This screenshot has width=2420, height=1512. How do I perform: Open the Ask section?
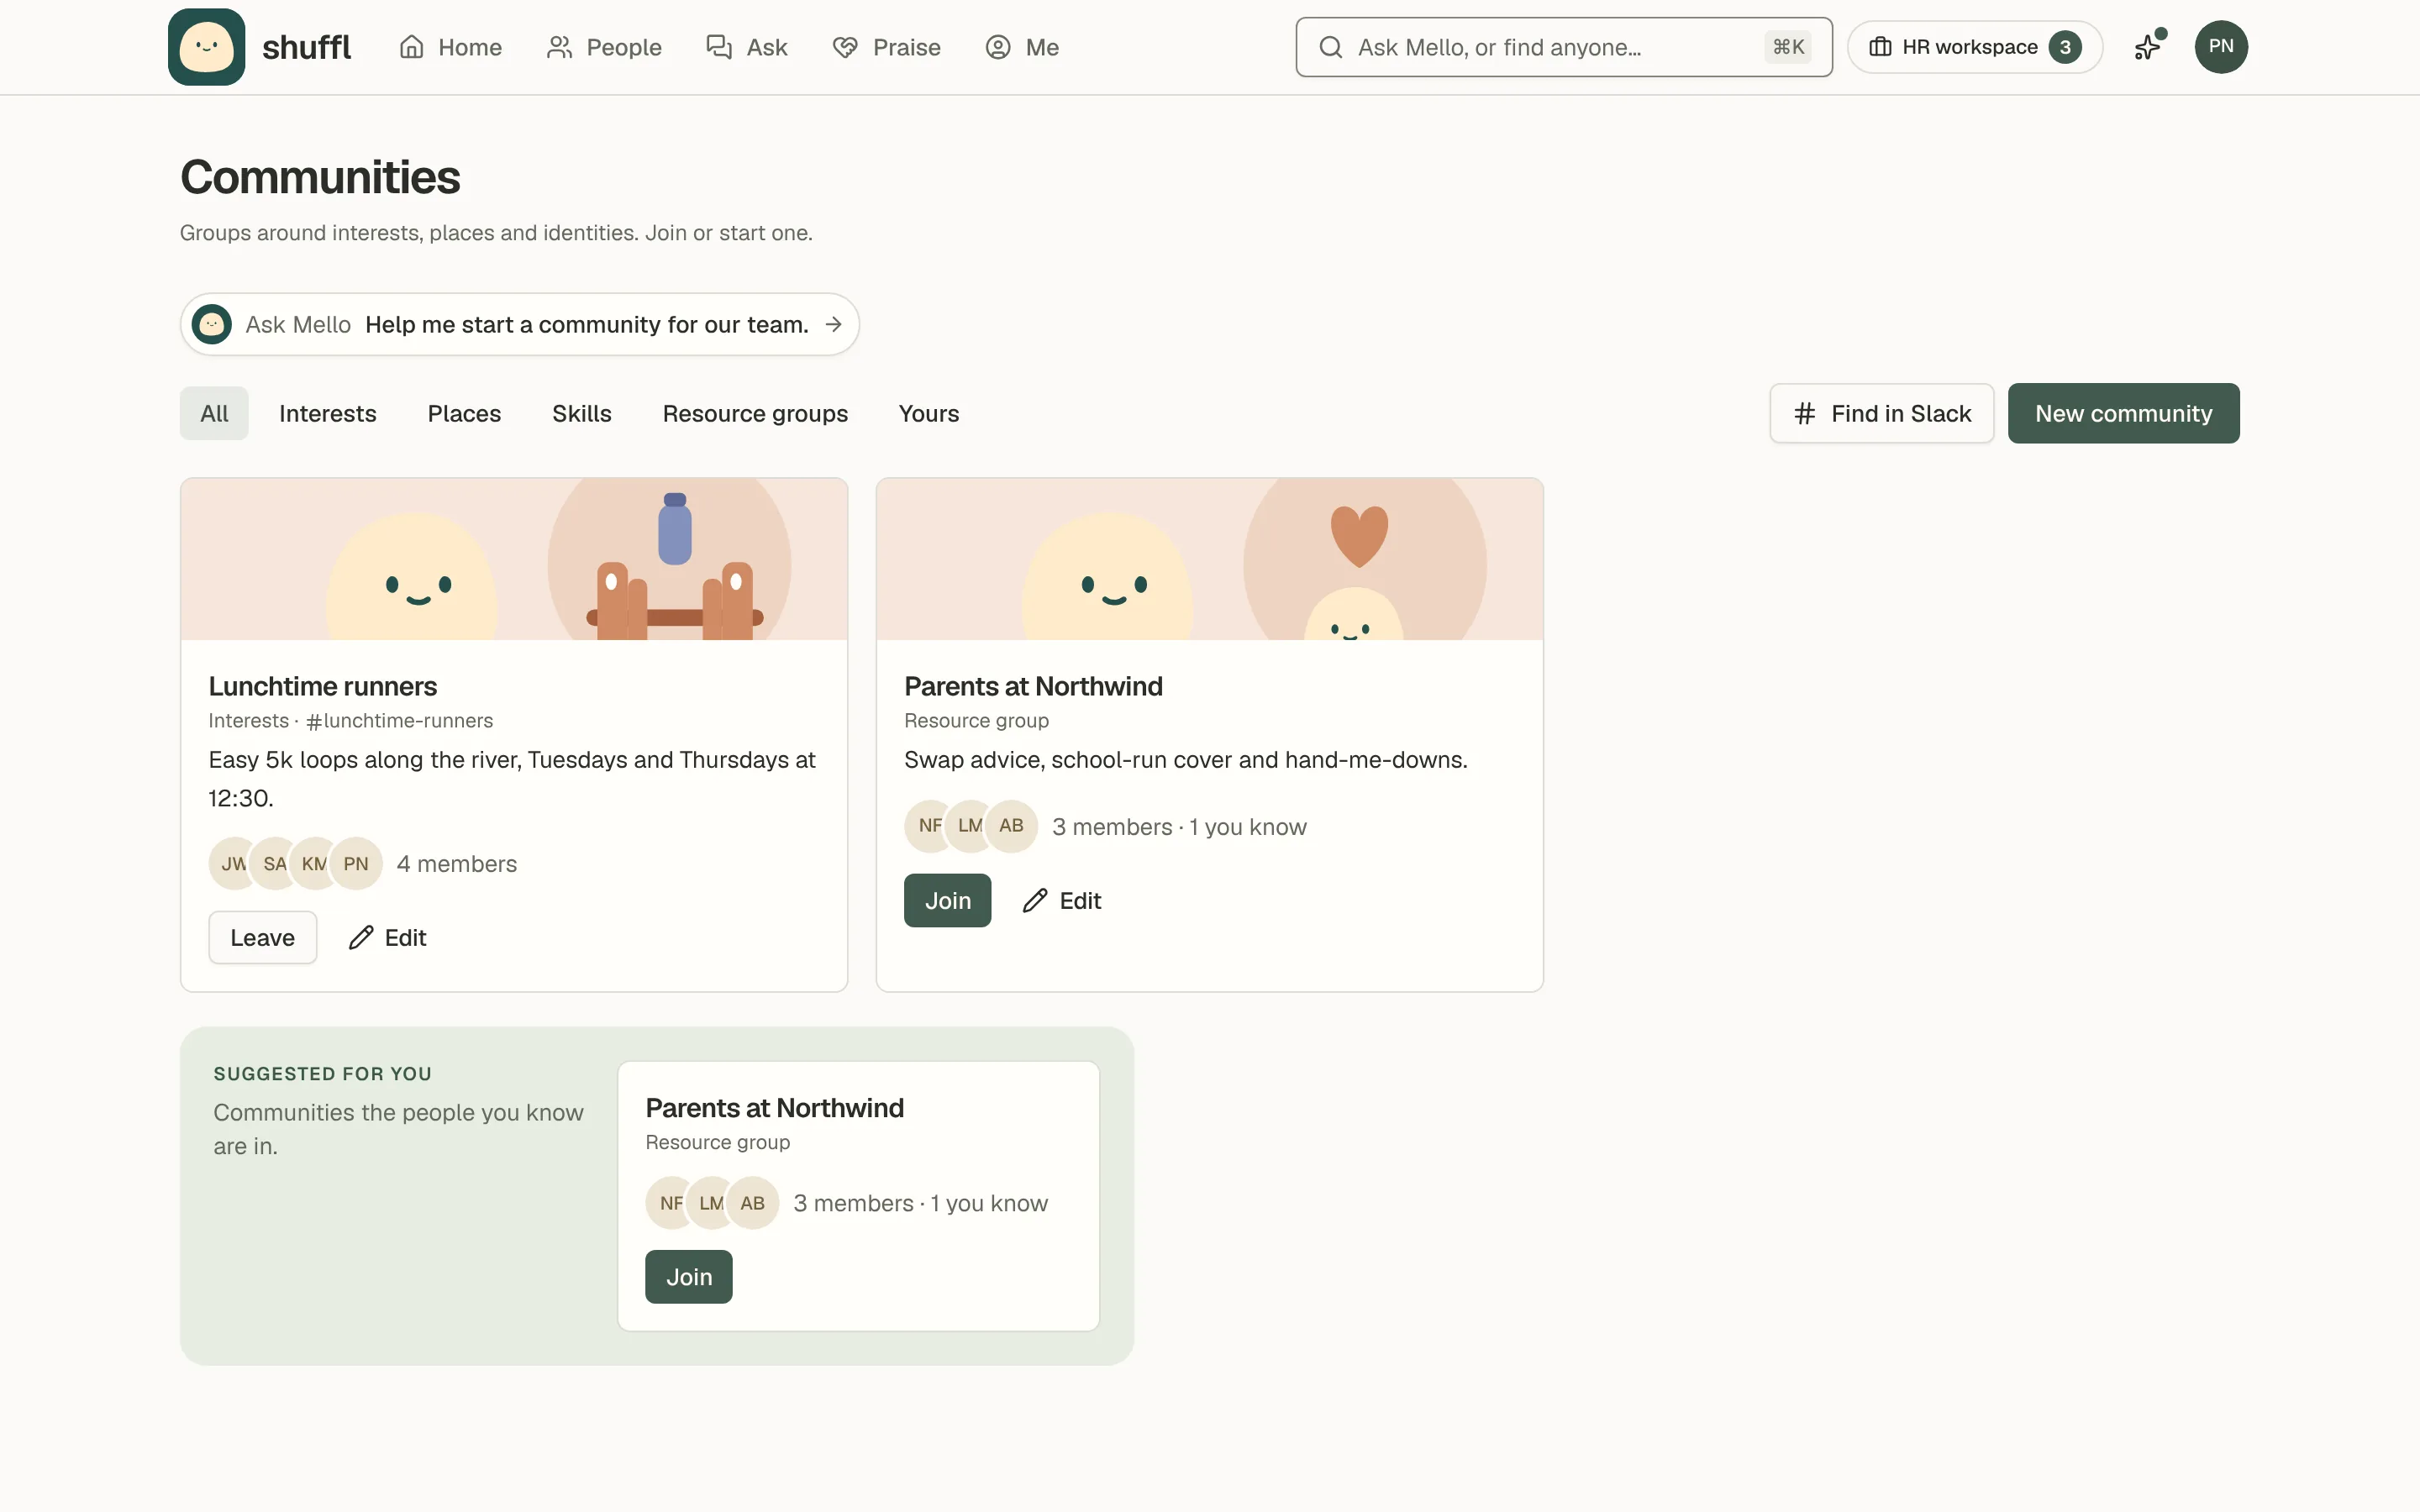coord(747,47)
